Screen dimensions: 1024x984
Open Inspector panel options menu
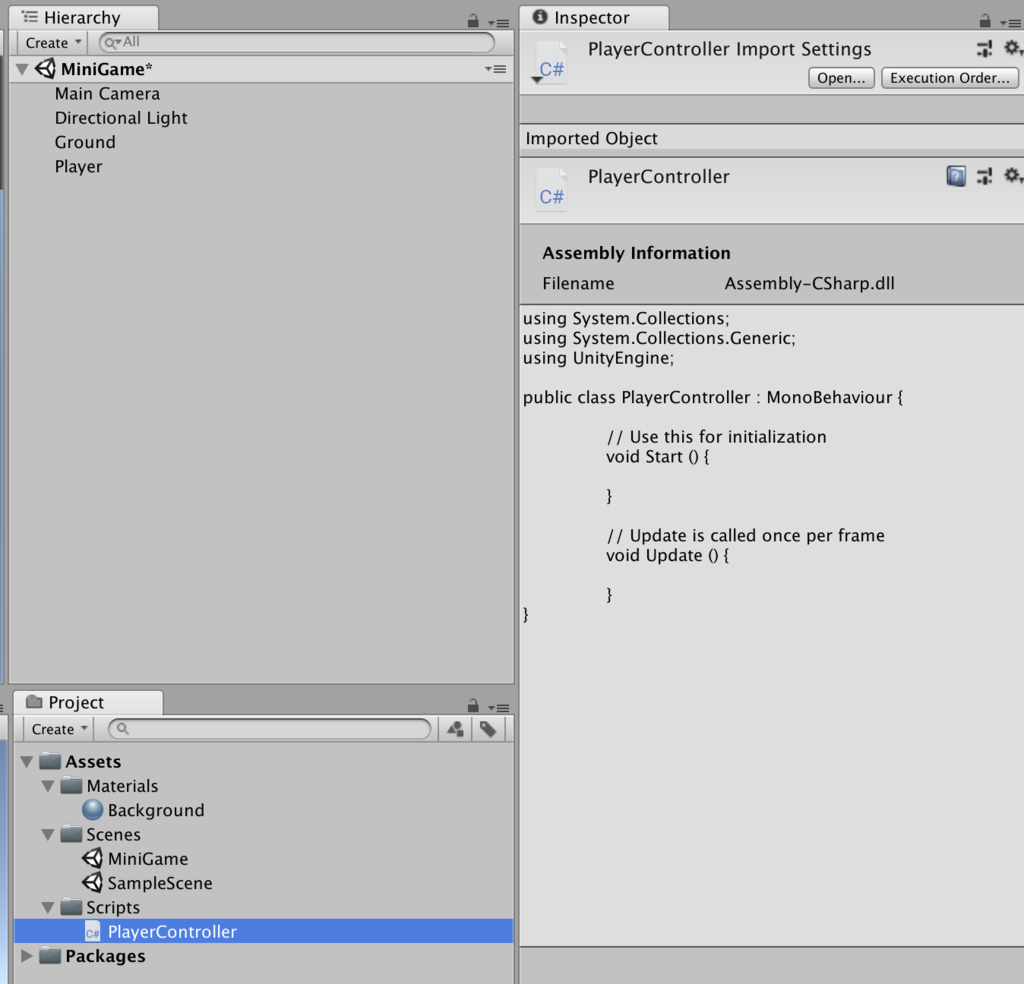coord(1011,23)
